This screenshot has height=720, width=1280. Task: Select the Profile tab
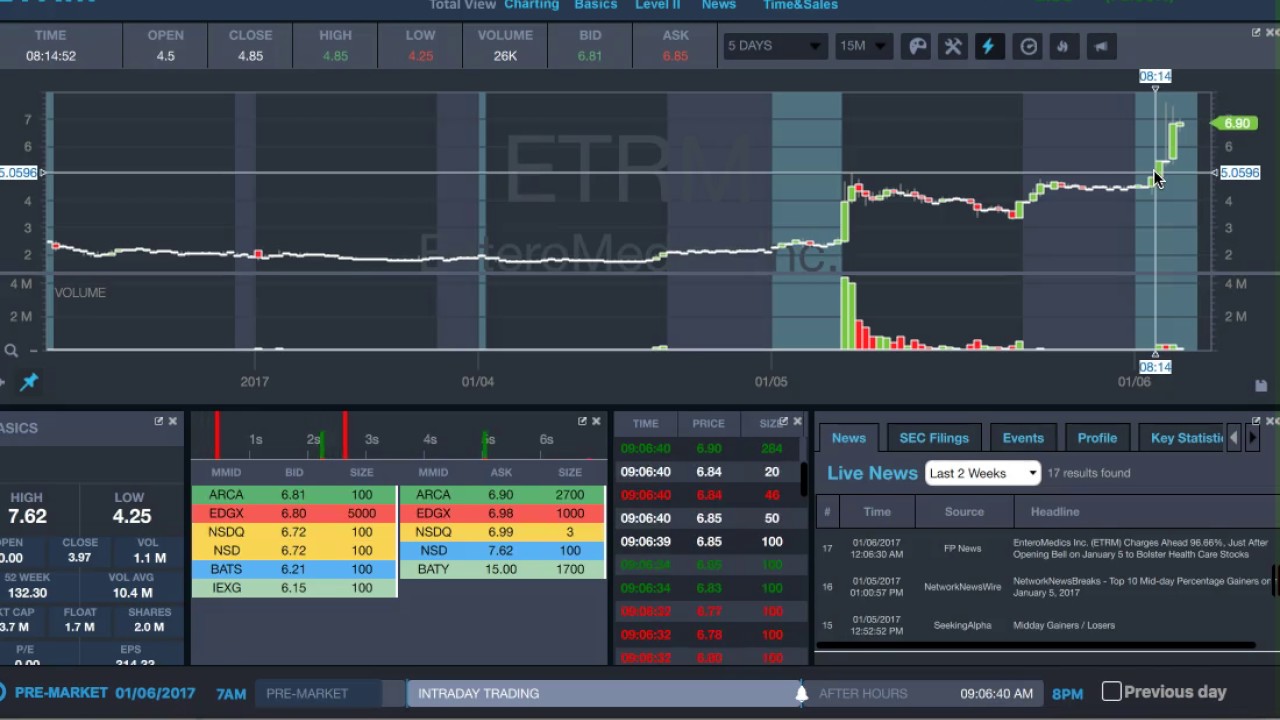tap(1097, 438)
